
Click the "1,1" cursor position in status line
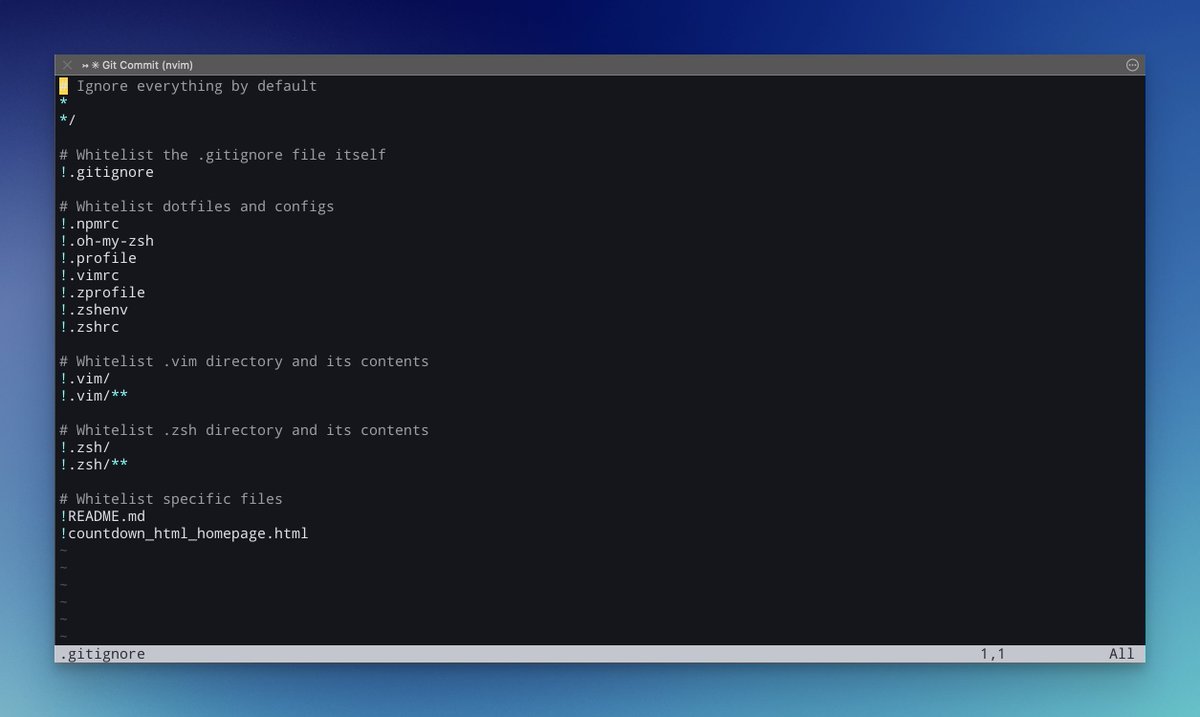coord(992,654)
